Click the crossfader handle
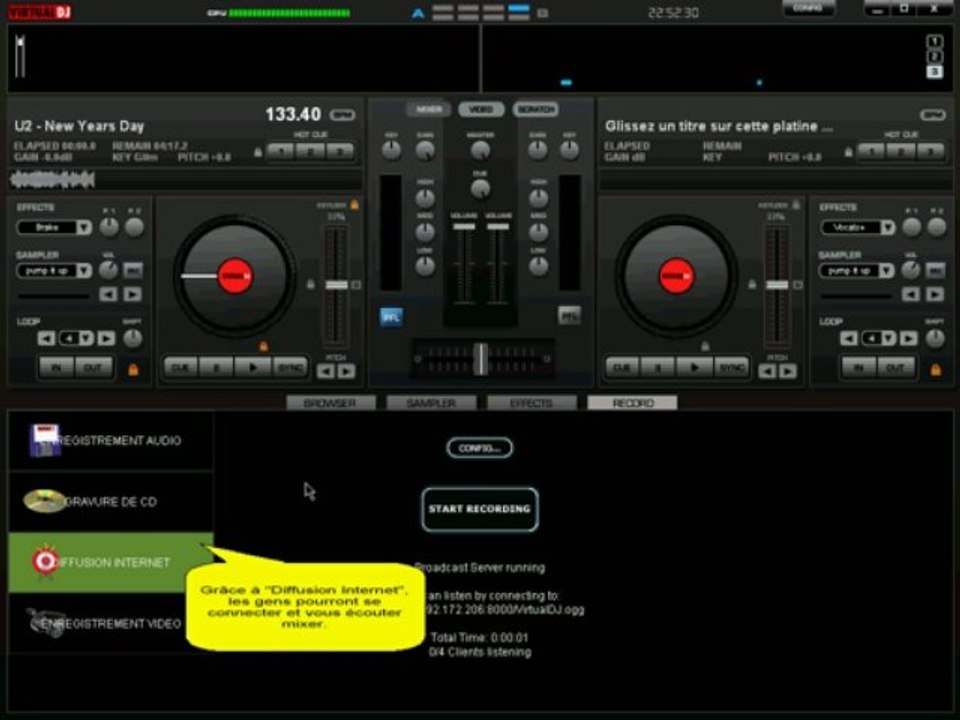This screenshot has width=960, height=720. coord(482,358)
